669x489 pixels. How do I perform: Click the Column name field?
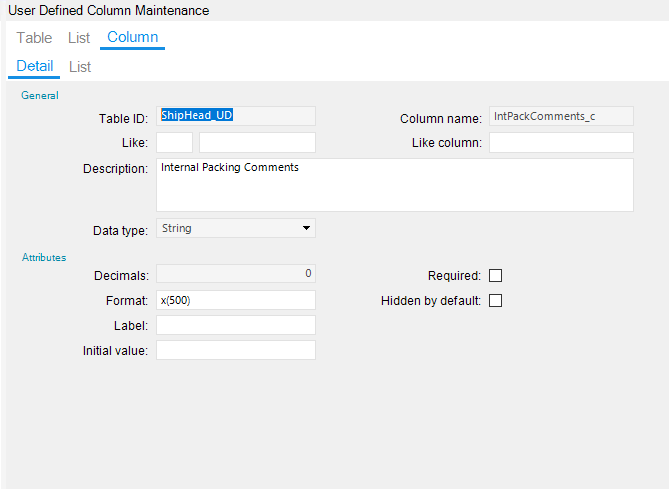pyautogui.click(x=561, y=117)
